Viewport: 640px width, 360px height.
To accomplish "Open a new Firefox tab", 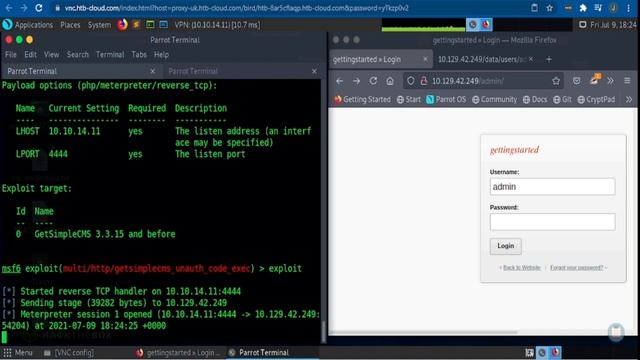I will coord(549,60).
